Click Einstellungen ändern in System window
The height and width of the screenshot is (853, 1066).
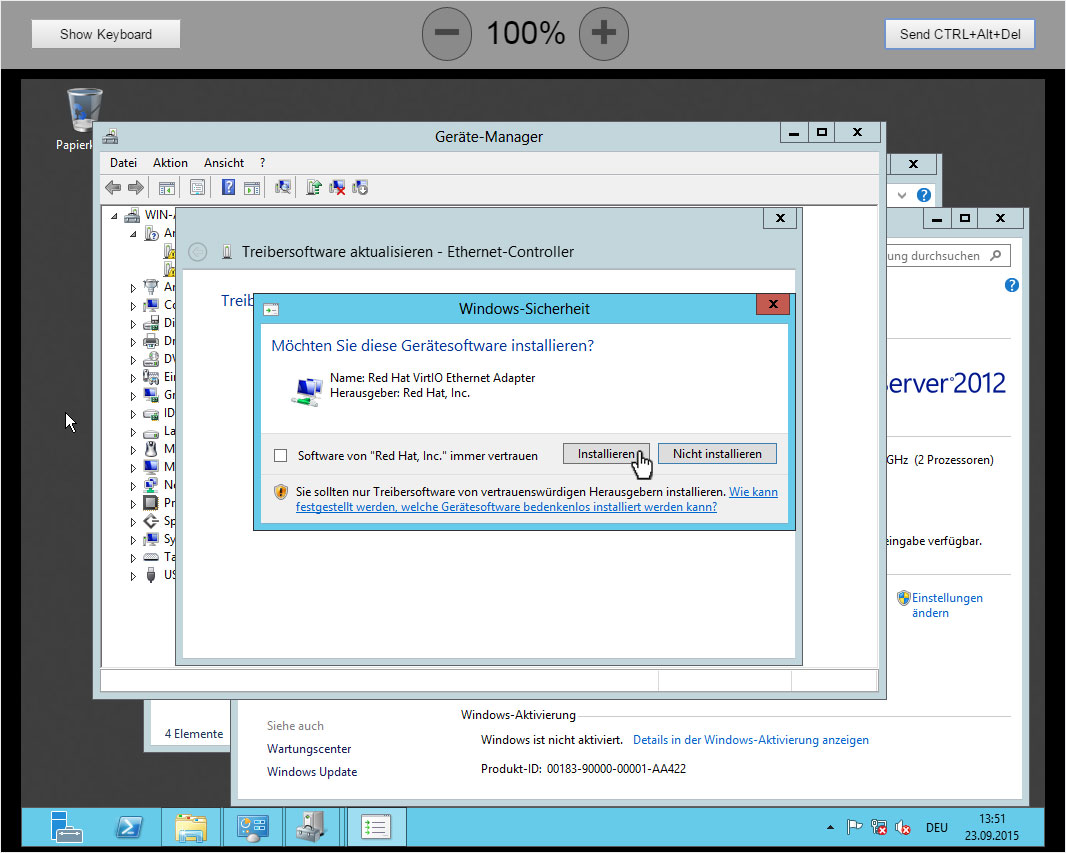tap(947, 605)
